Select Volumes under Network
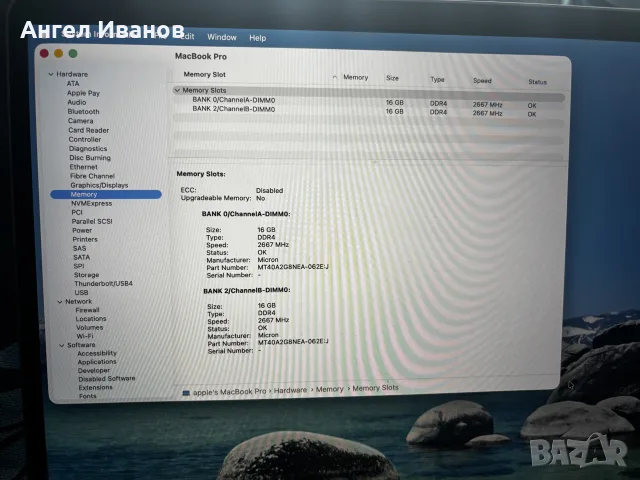The image size is (640, 480). [x=89, y=327]
